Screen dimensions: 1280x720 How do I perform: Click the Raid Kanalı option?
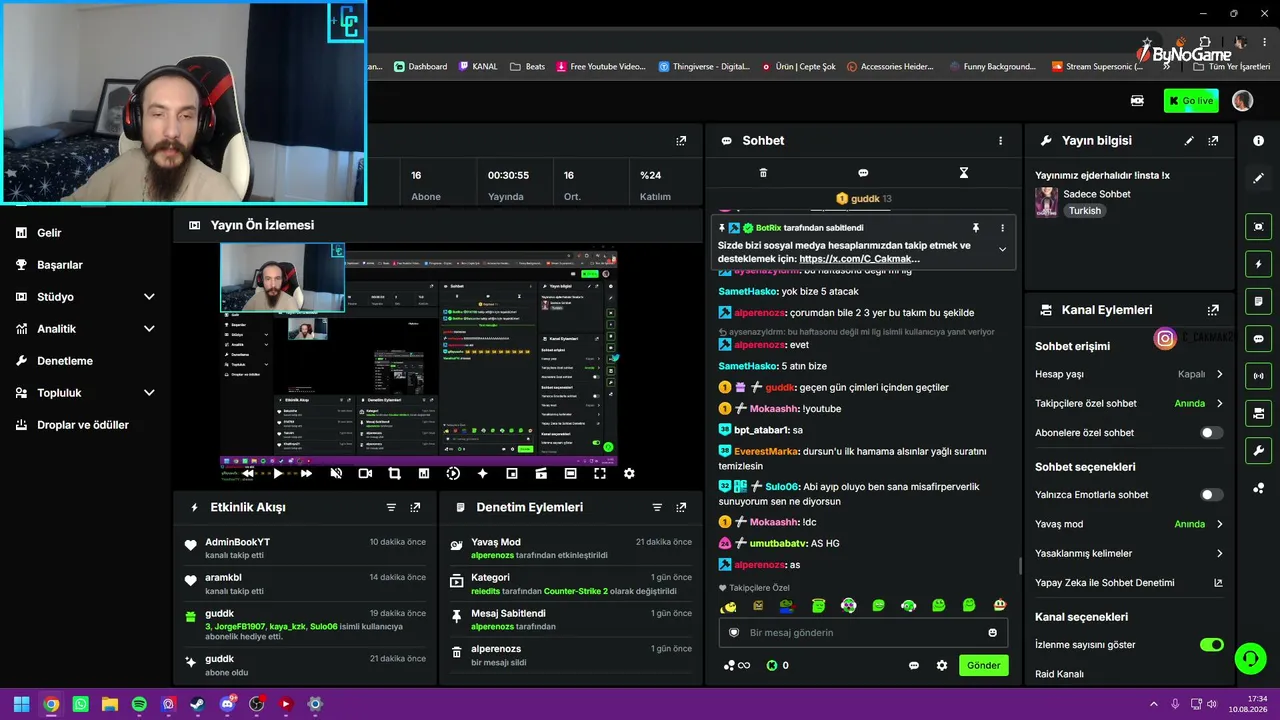1059,674
